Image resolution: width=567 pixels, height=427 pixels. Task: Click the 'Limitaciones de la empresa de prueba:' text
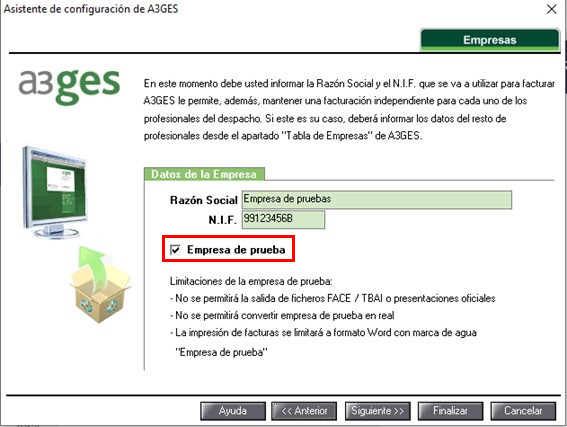click(251, 281)
